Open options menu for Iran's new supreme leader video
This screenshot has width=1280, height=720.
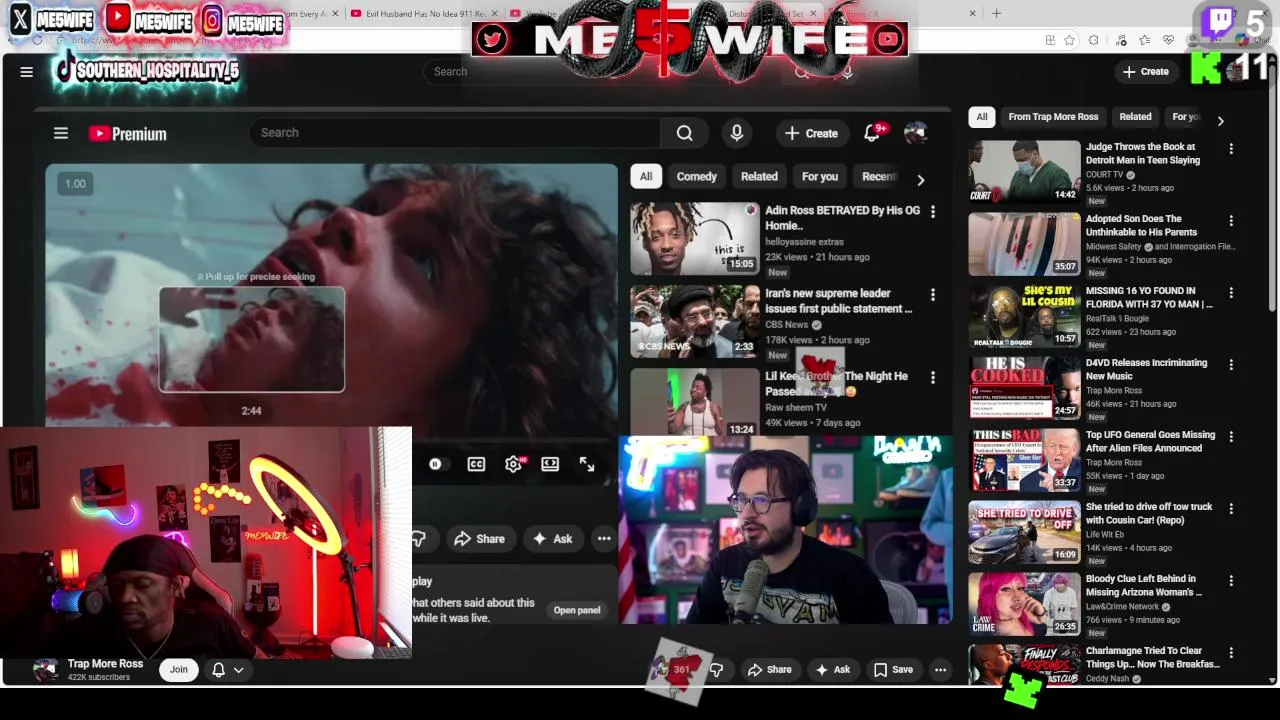pos(933,295)
